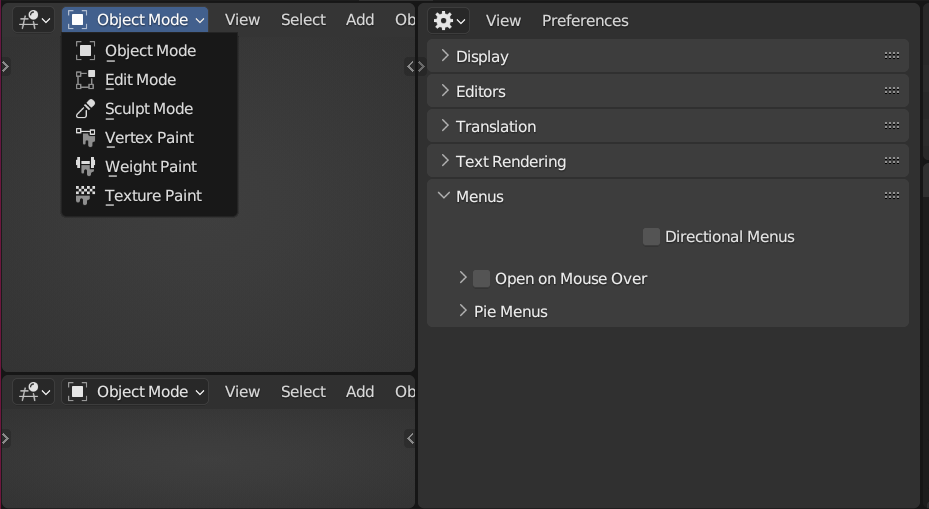This screenshot has width=929, height=509.
Task: Open View menu in Preferences header
Action: [x=504, y=21]
